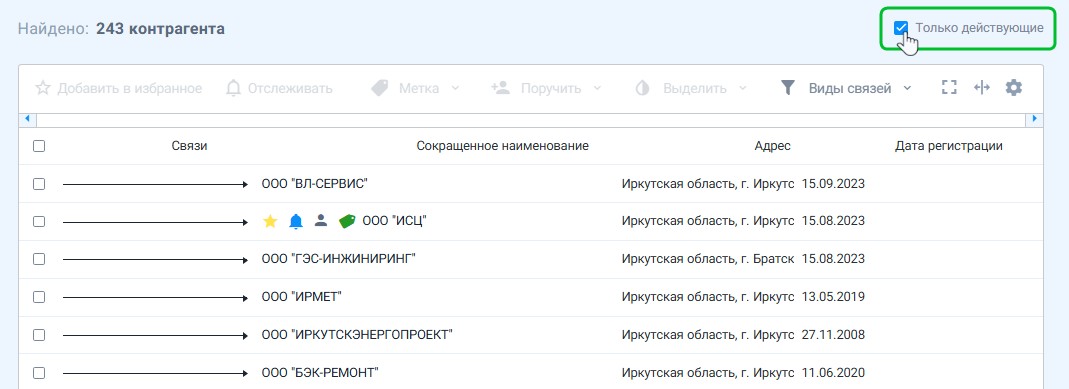
Task: Open ООО "ГЭС-ИНЖИНИРИНГ" company name
Action: tap(338, 260)
